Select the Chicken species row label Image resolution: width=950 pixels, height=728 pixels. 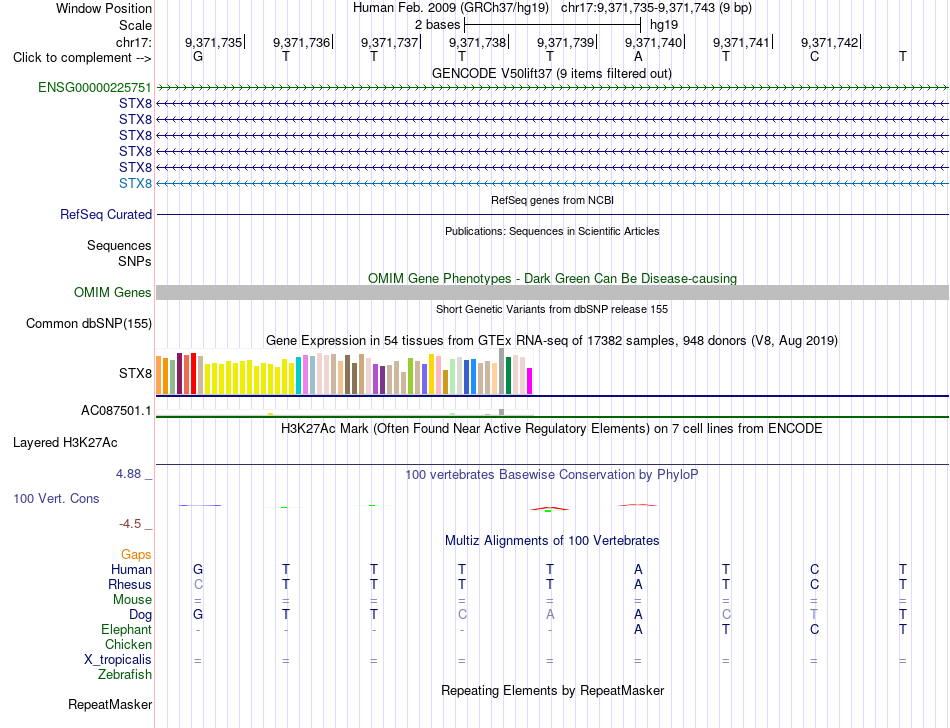(x=128, y=644)
